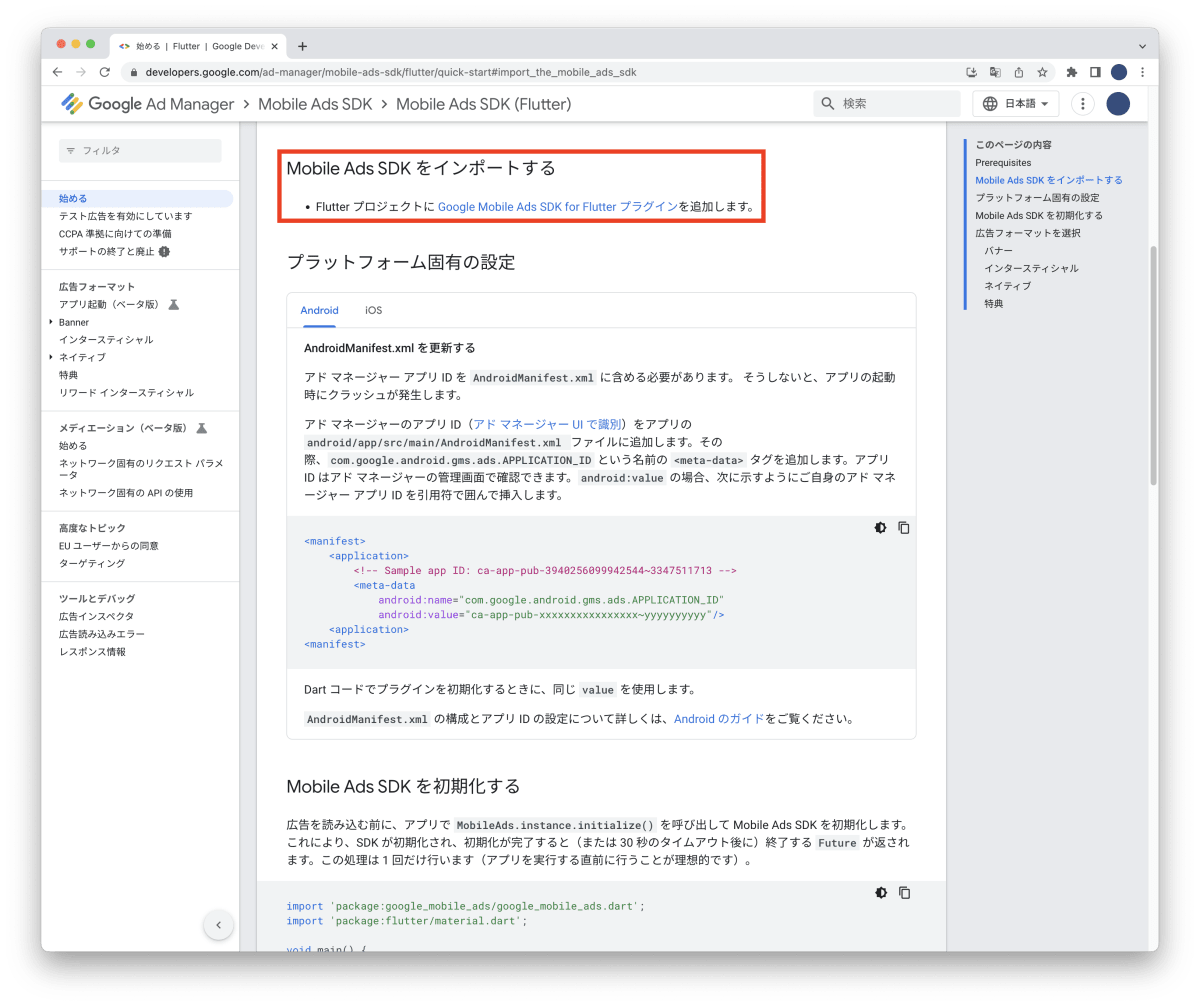1200x1006 pixels.
Task: Open ターゲティング sidebar item
Action: (92, 564)
